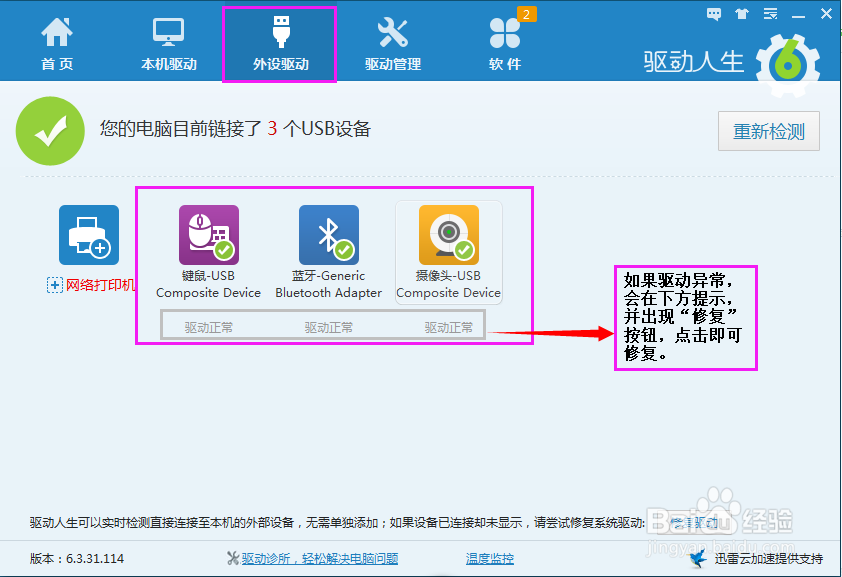
Task: Open the skin shirt icon
Action: coord(742,14)
